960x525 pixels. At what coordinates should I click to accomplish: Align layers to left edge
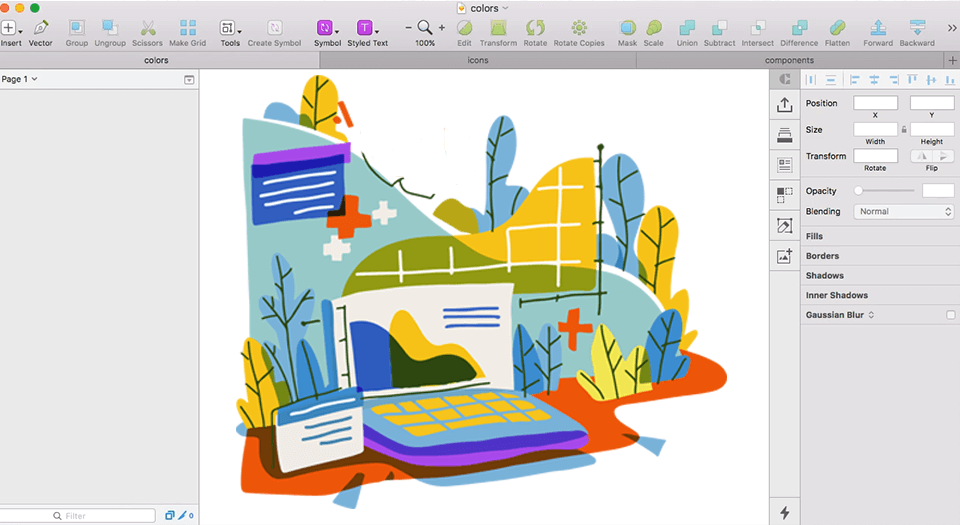click(x=855, y=80)
